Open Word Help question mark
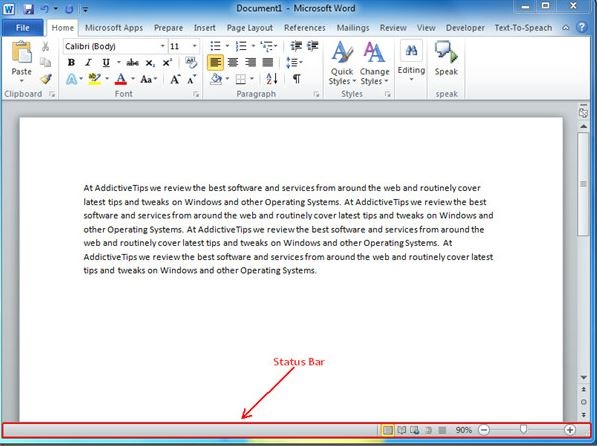 582,27
